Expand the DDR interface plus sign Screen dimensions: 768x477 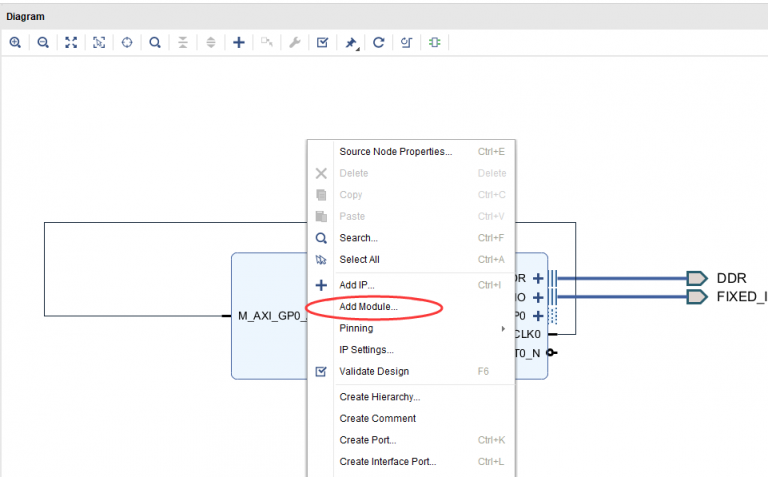pos(538,278)
